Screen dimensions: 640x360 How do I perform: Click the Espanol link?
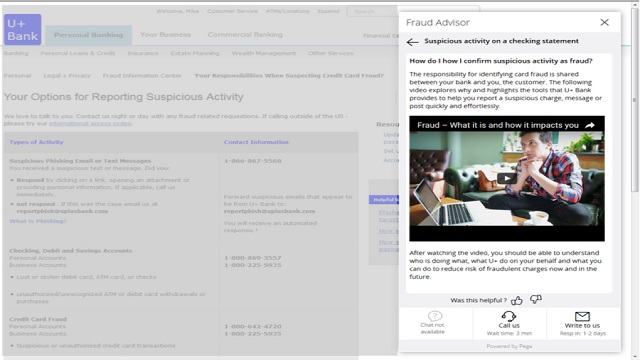coord(328,11)
